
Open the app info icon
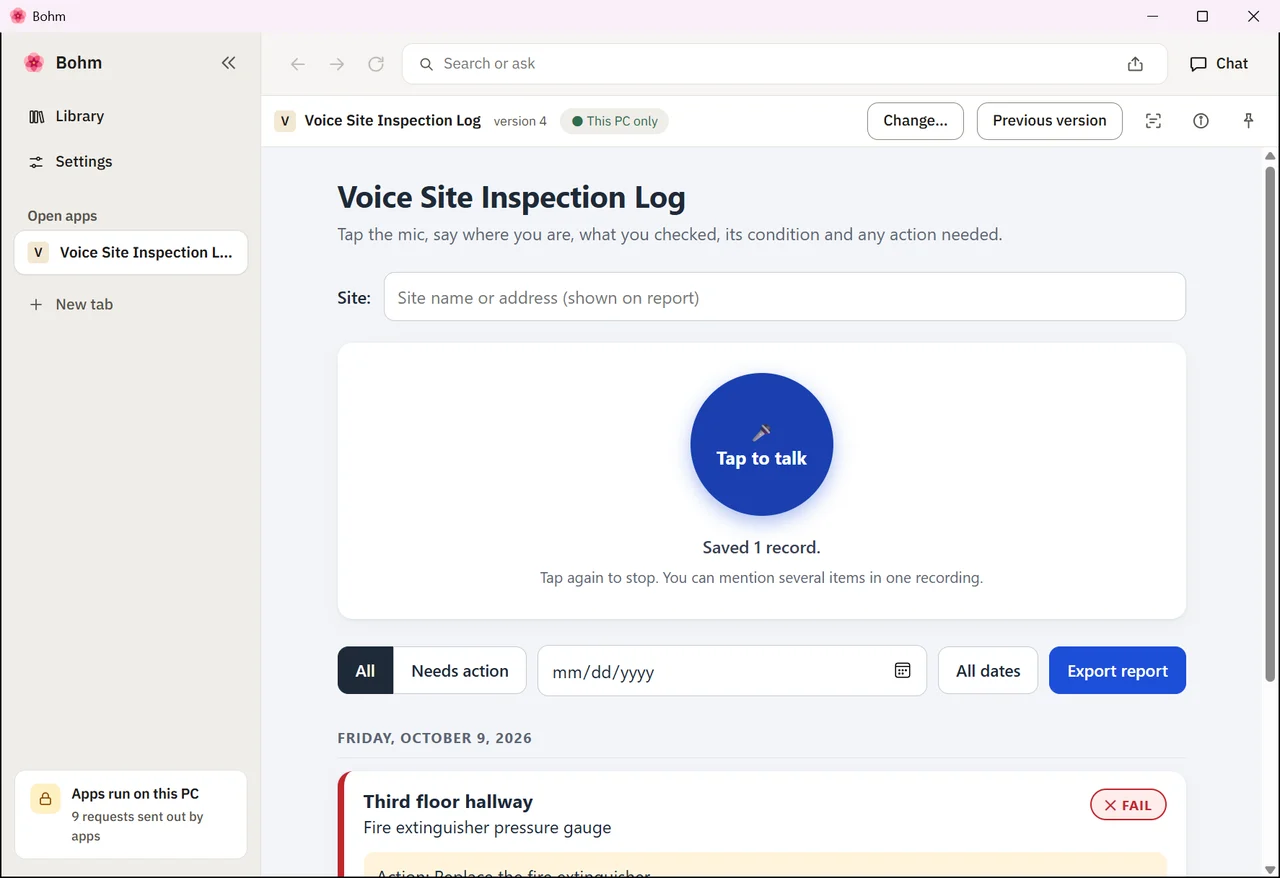pyautogui.click(x=1201, y=121)
